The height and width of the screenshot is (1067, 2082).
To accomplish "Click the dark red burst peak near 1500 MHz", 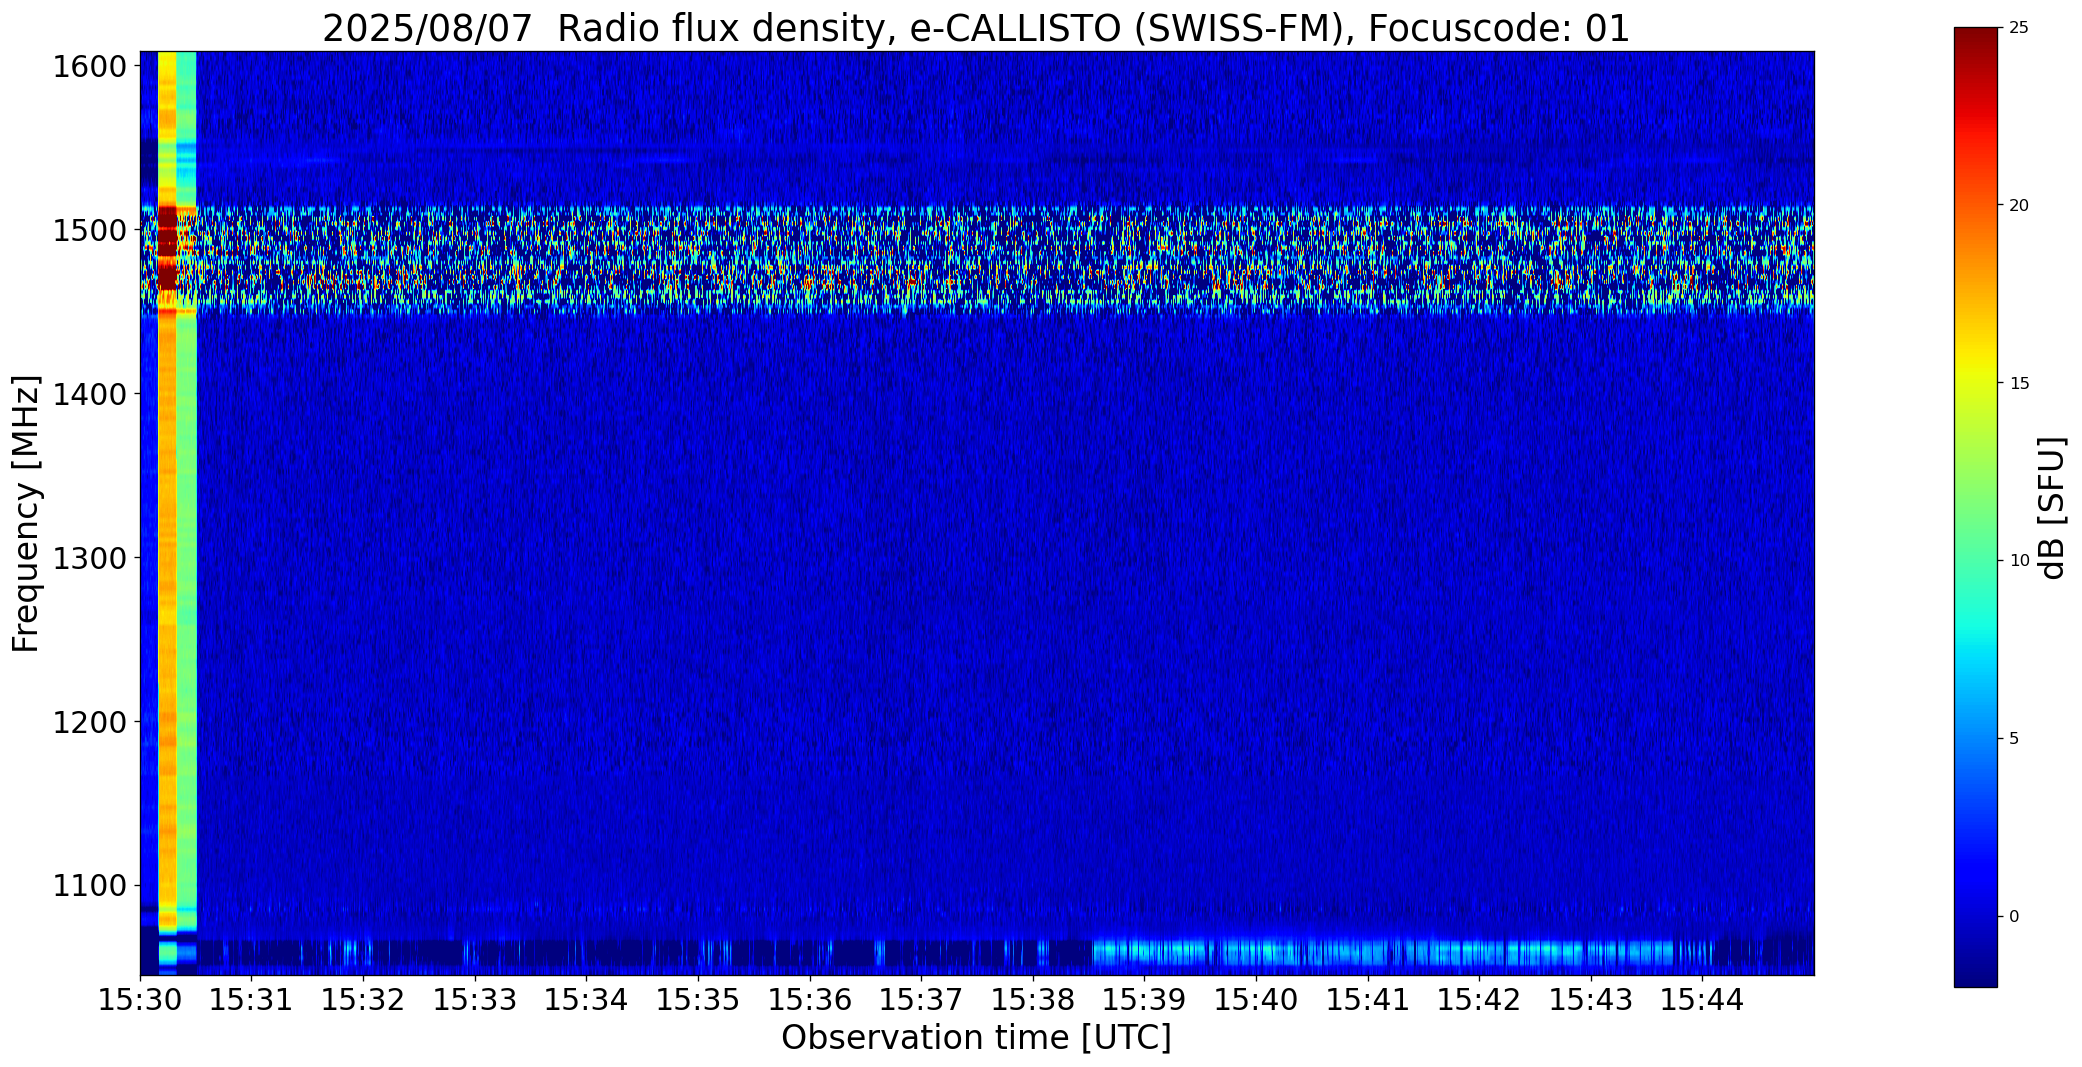I will (167, 247).
